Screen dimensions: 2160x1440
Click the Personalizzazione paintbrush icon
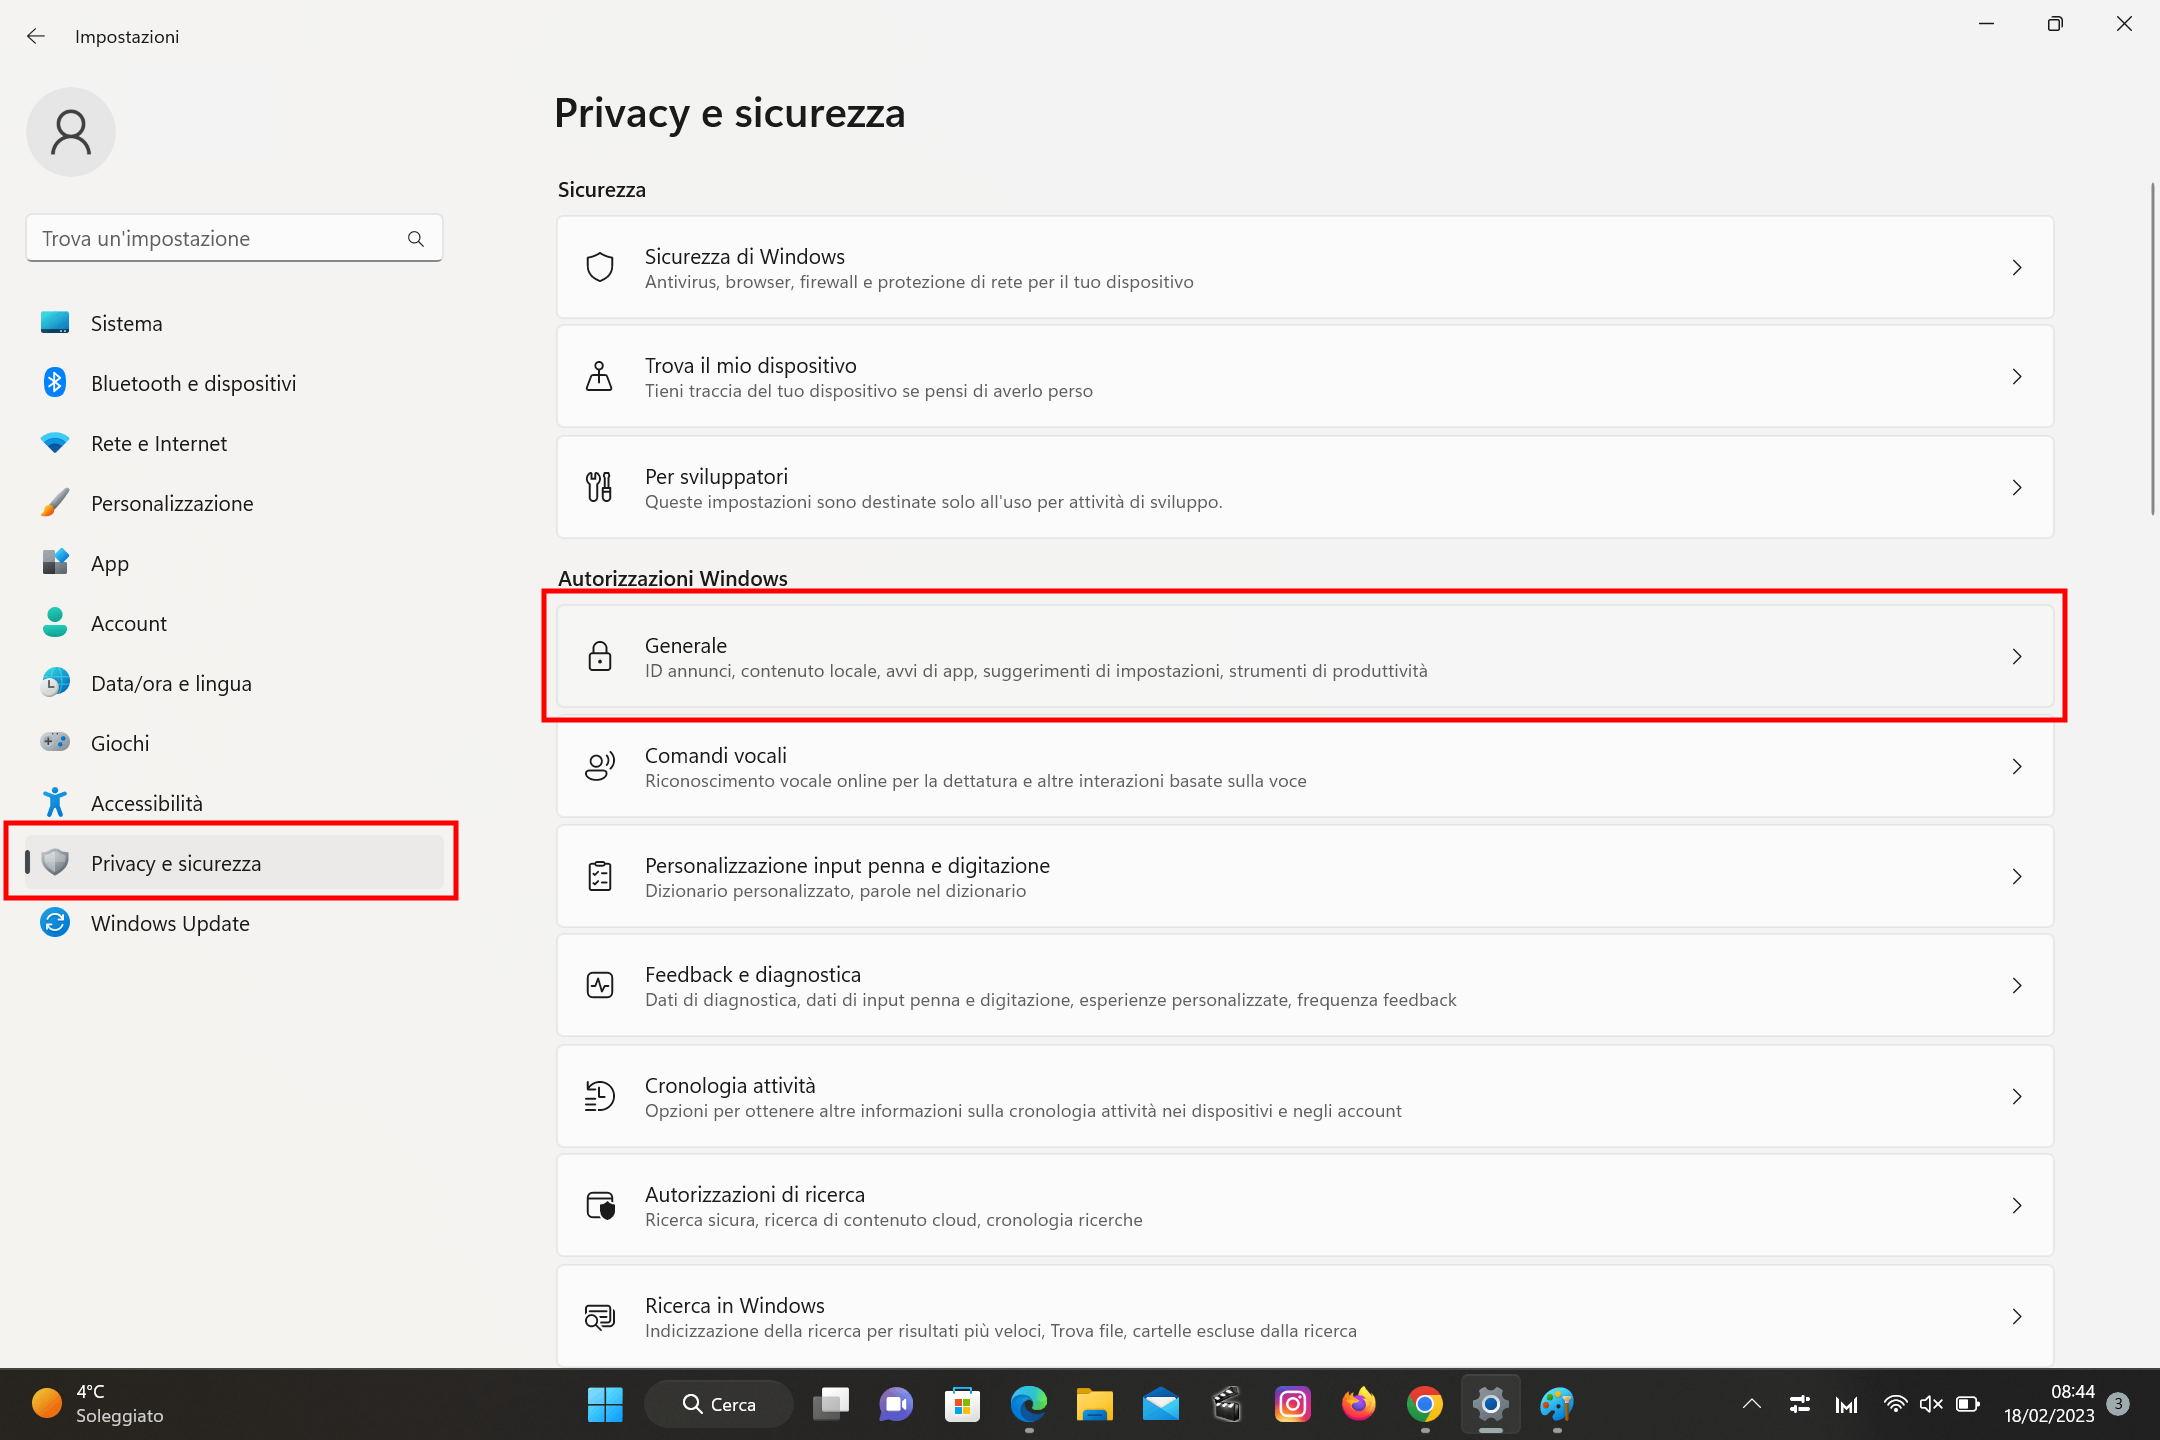tap(55, 503)
